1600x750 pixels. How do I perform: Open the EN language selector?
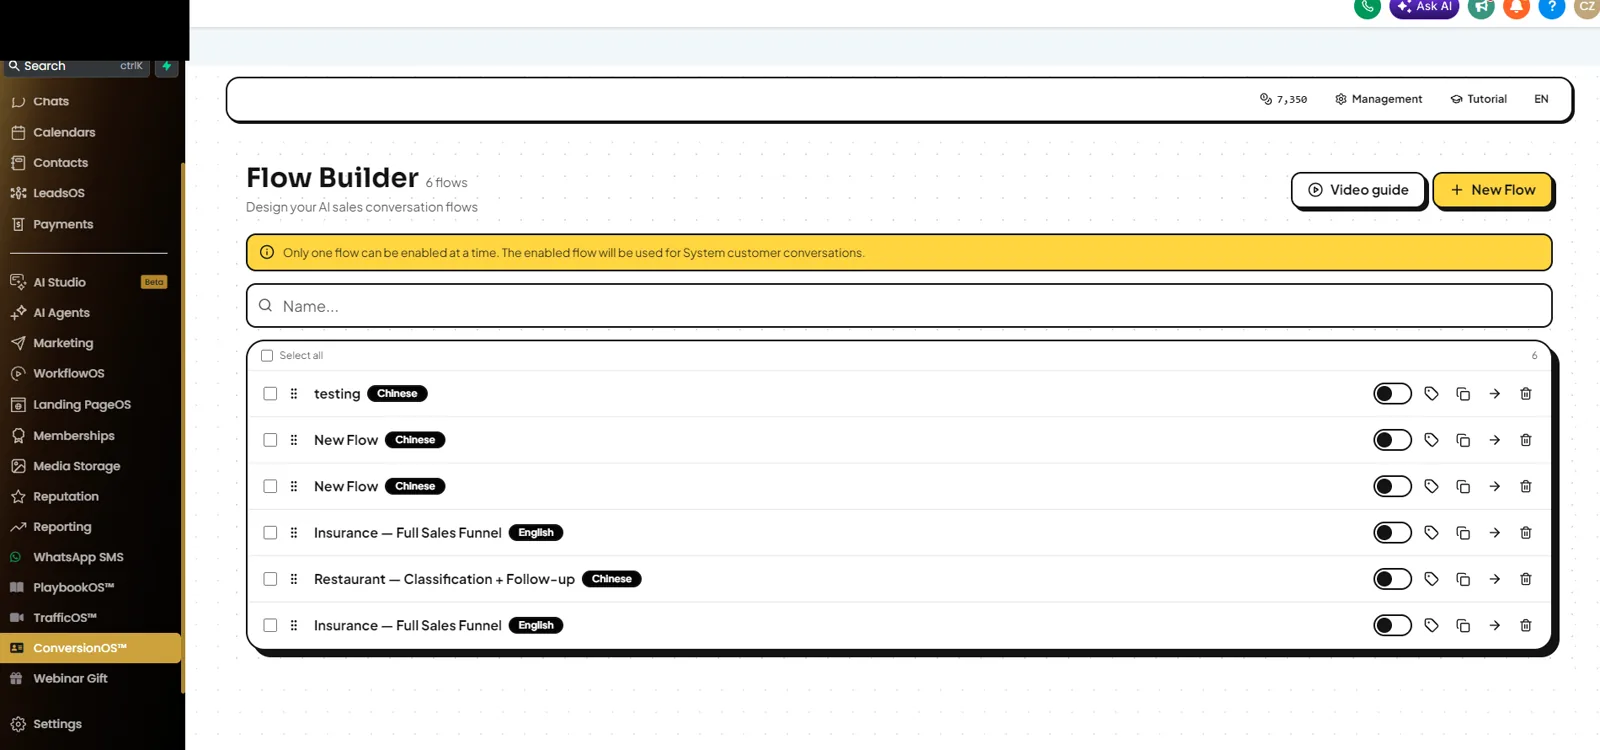point(1541,99)
